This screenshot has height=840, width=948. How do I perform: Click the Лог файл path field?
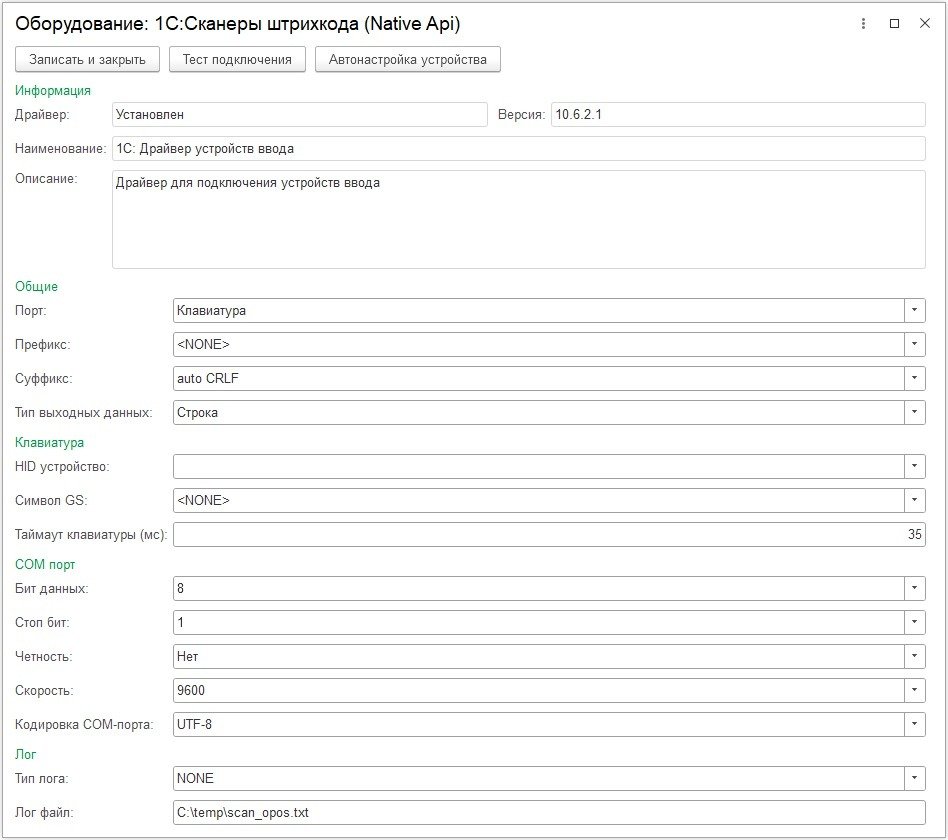[548, 812]
